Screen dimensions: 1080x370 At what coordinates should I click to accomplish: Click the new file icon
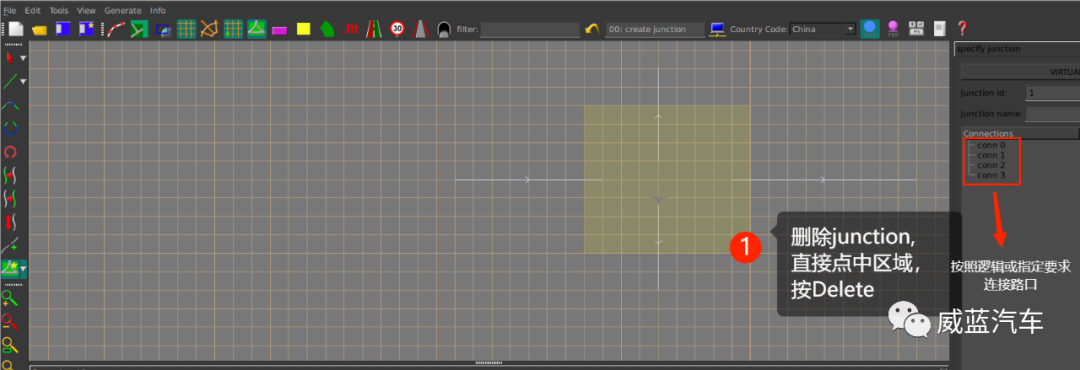[x=15, y=29]
